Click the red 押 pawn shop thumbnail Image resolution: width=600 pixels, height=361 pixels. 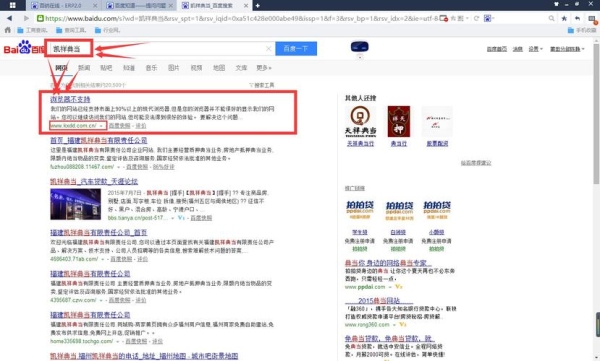399,122
